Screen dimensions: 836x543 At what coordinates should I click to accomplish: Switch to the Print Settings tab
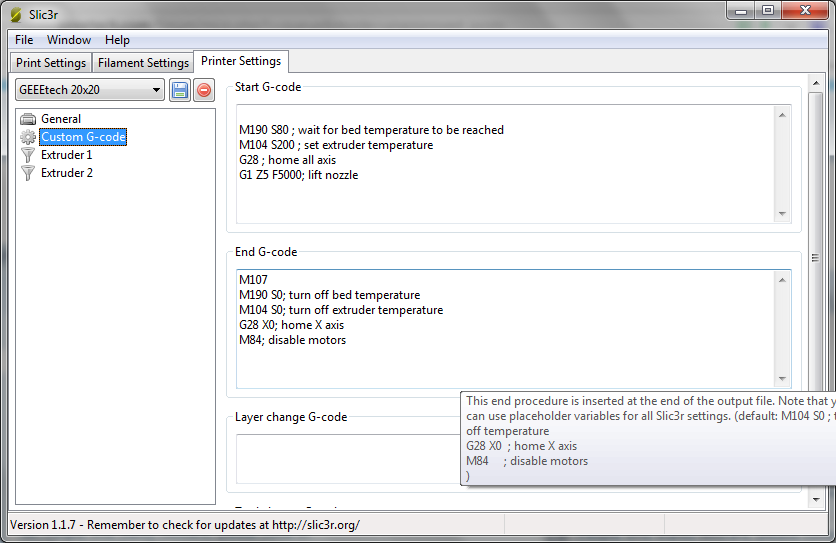(x=51, y=63)
